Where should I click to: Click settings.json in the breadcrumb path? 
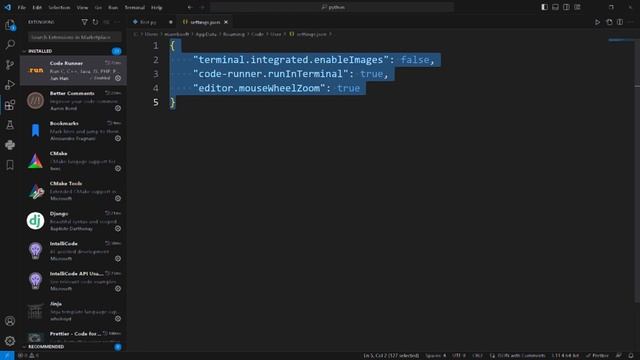tap(311, 34)
